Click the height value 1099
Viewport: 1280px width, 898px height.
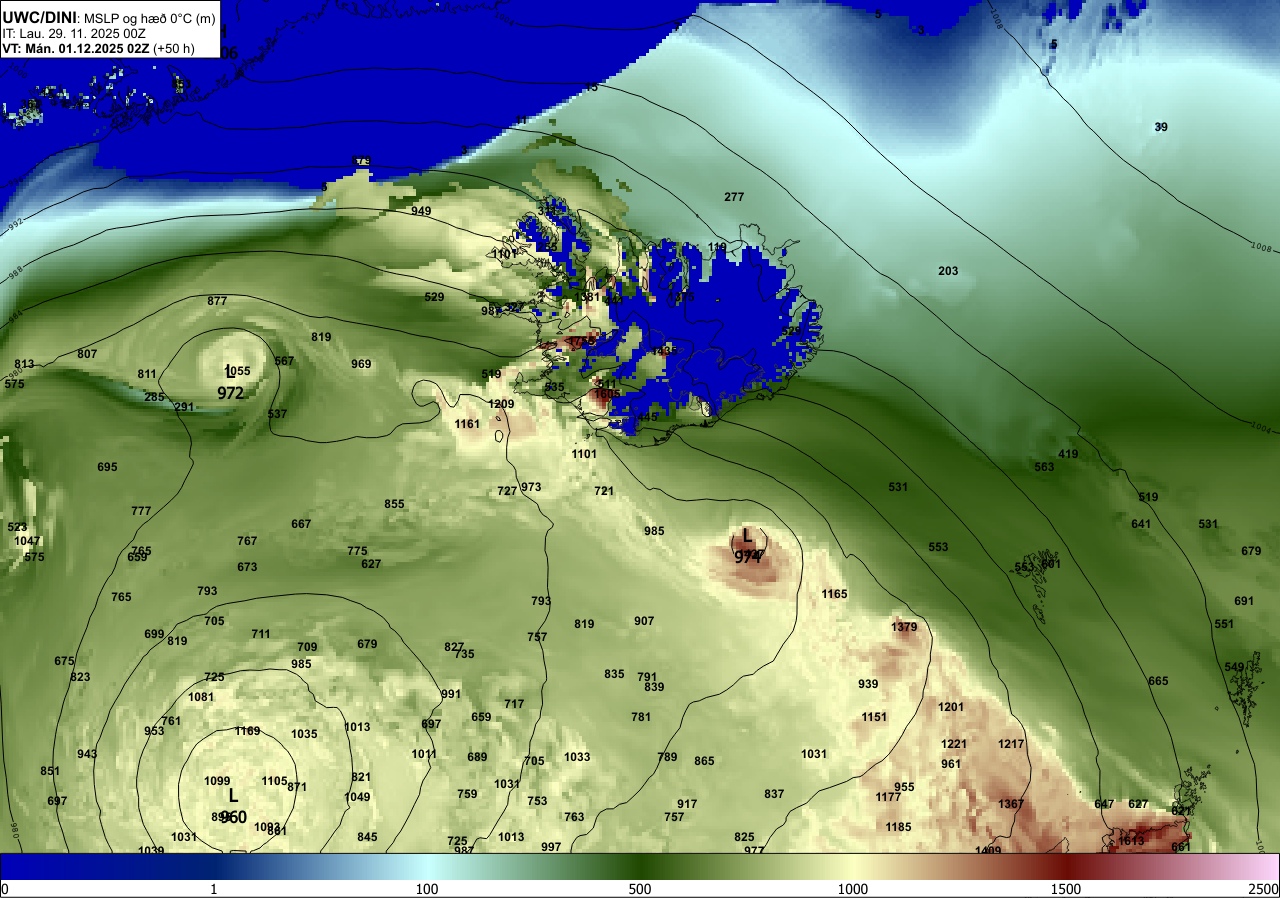point(217,781)
